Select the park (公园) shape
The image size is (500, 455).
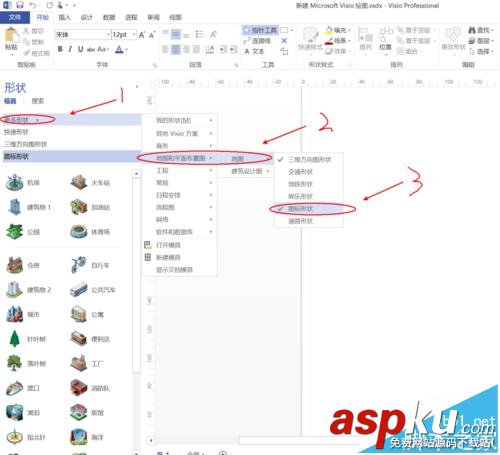23,232
